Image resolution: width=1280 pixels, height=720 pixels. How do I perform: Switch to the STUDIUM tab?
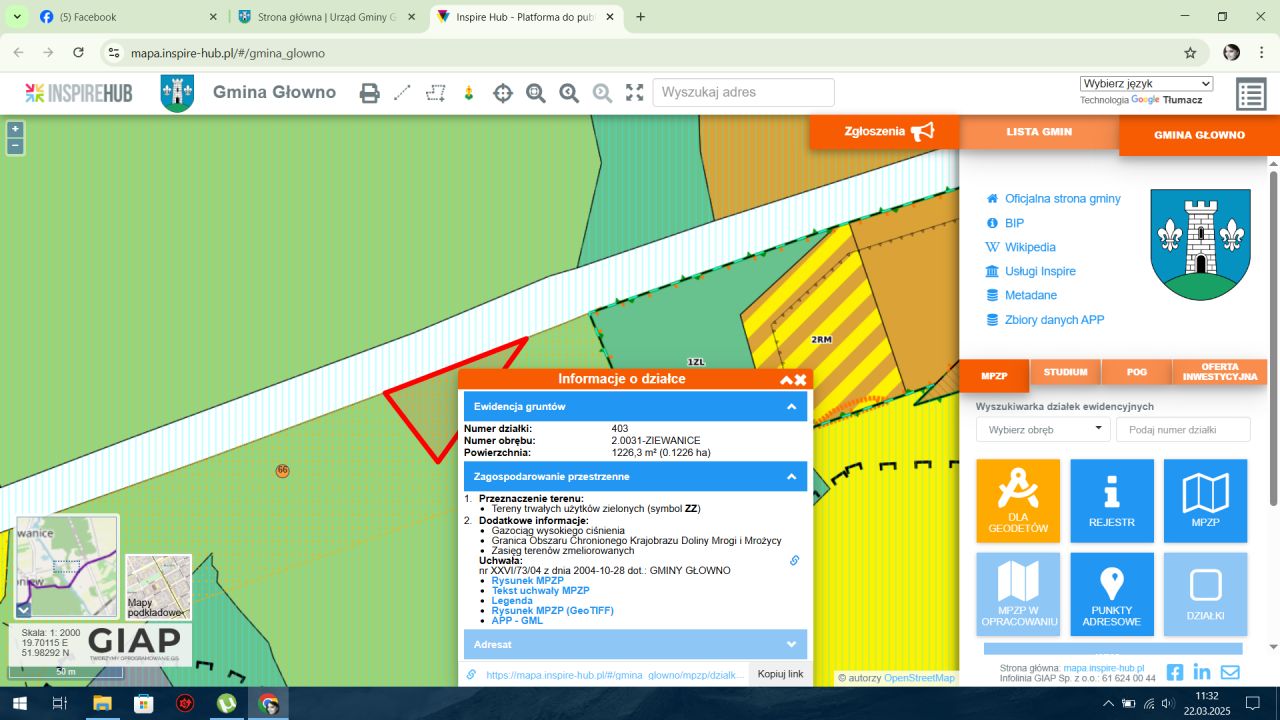(x=1065, y=372)
